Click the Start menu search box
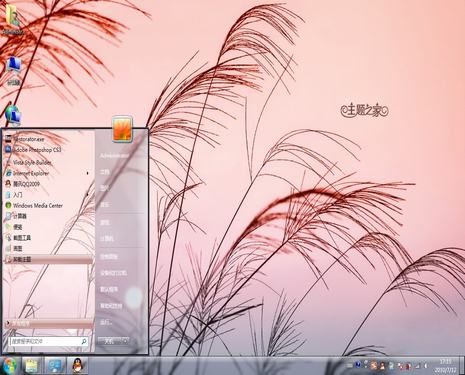The width and height of the screenshot is (465, 375). tap(49, 341)
